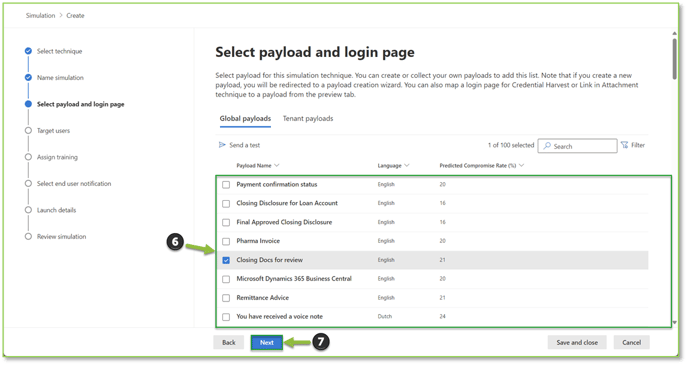687x365 pixels.
Task: Click the Review simulation step circle
Action: tap(28, 236)
